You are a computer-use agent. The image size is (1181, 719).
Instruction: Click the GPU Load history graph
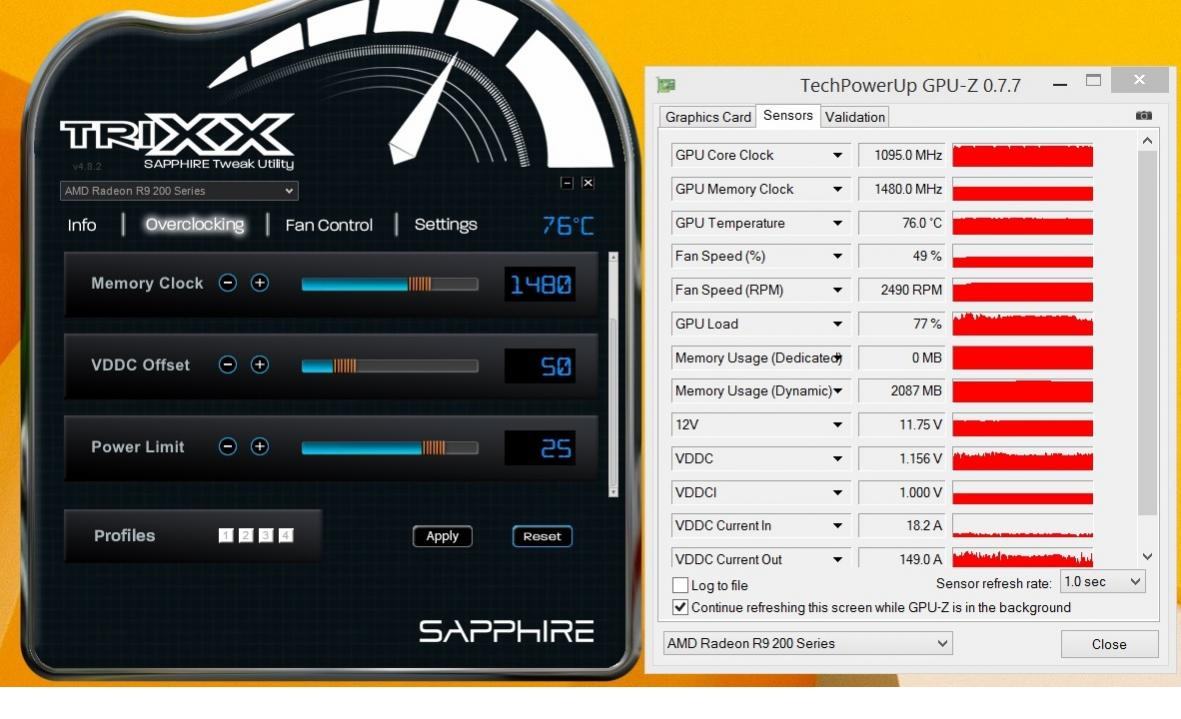[1022, 324]
